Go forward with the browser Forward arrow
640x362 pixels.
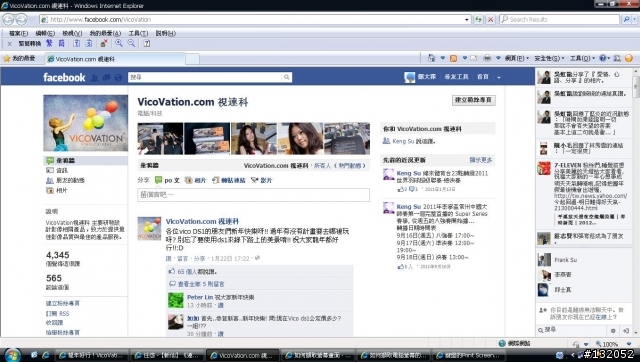coord(22,19)
